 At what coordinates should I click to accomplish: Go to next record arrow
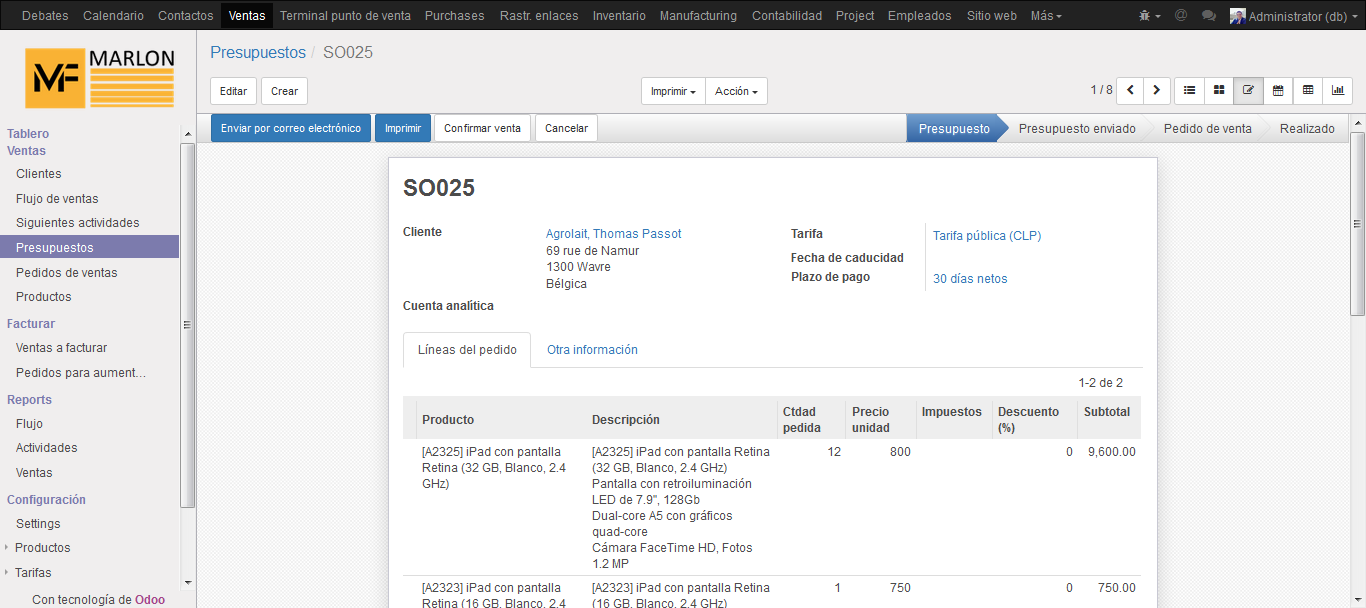pyautogui.click(x=1157, y=90)
